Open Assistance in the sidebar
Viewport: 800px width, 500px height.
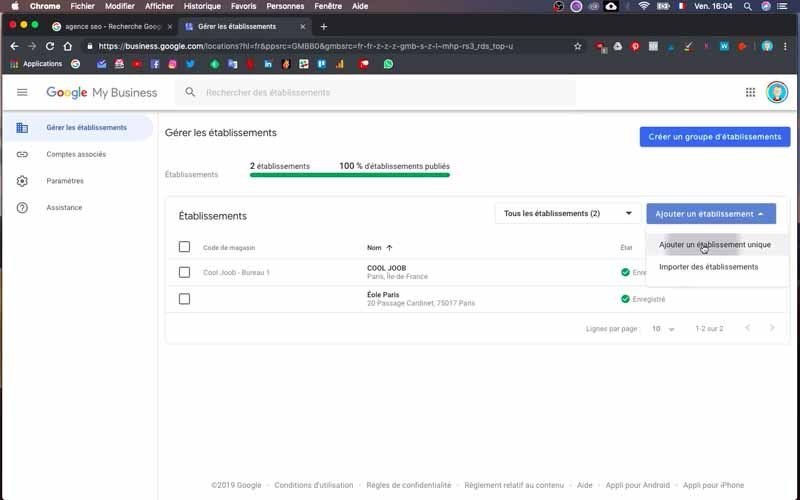(64, 208)
